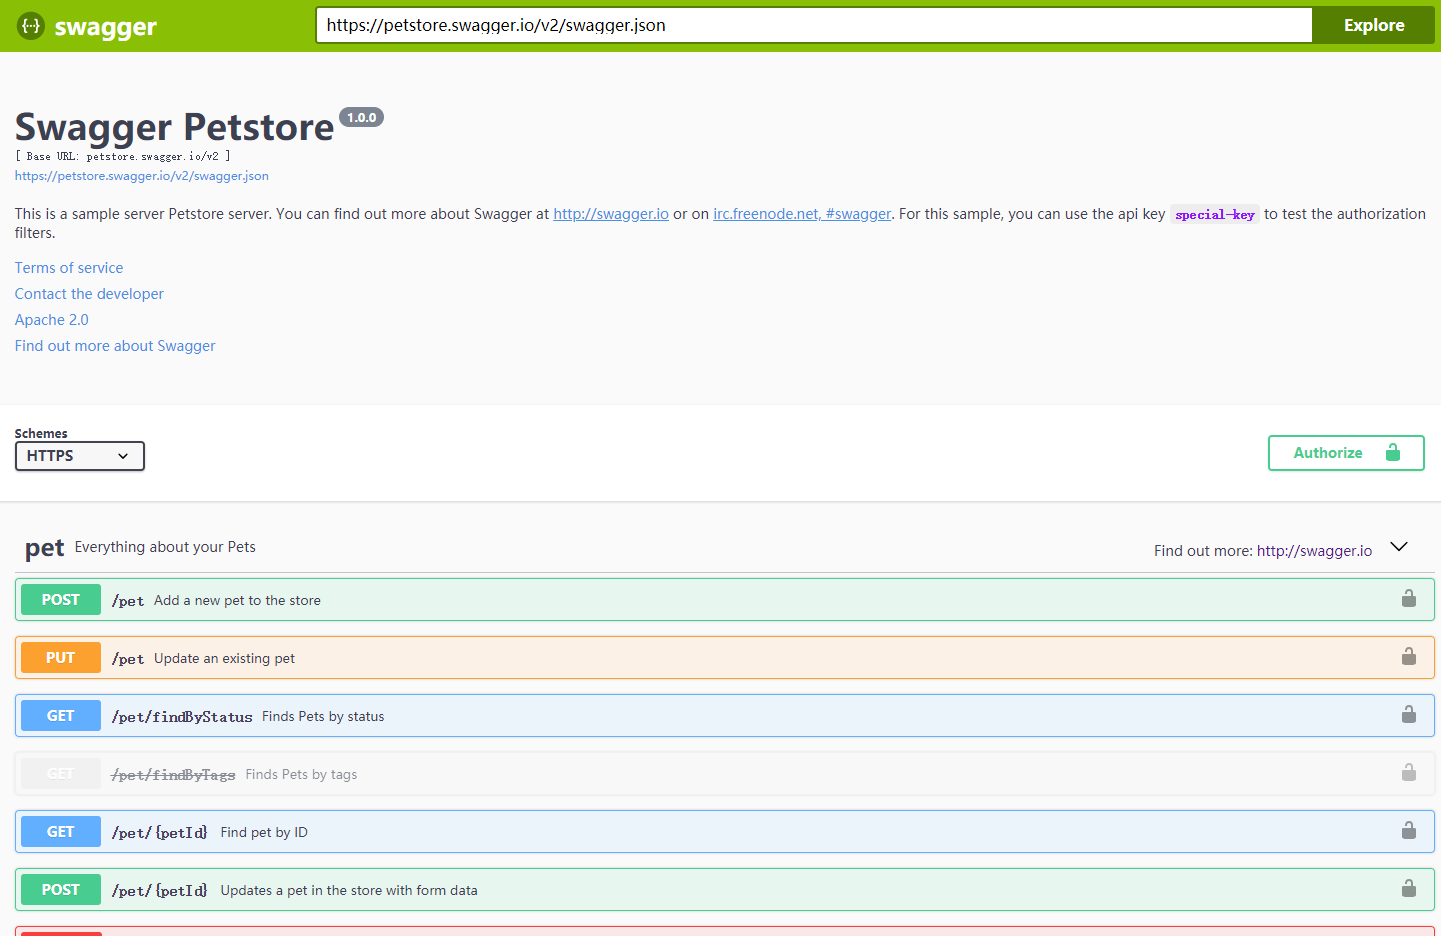This screenshot has width=1441, height=936.
Task: Click the pet tag heading
Action: [45, 548]
